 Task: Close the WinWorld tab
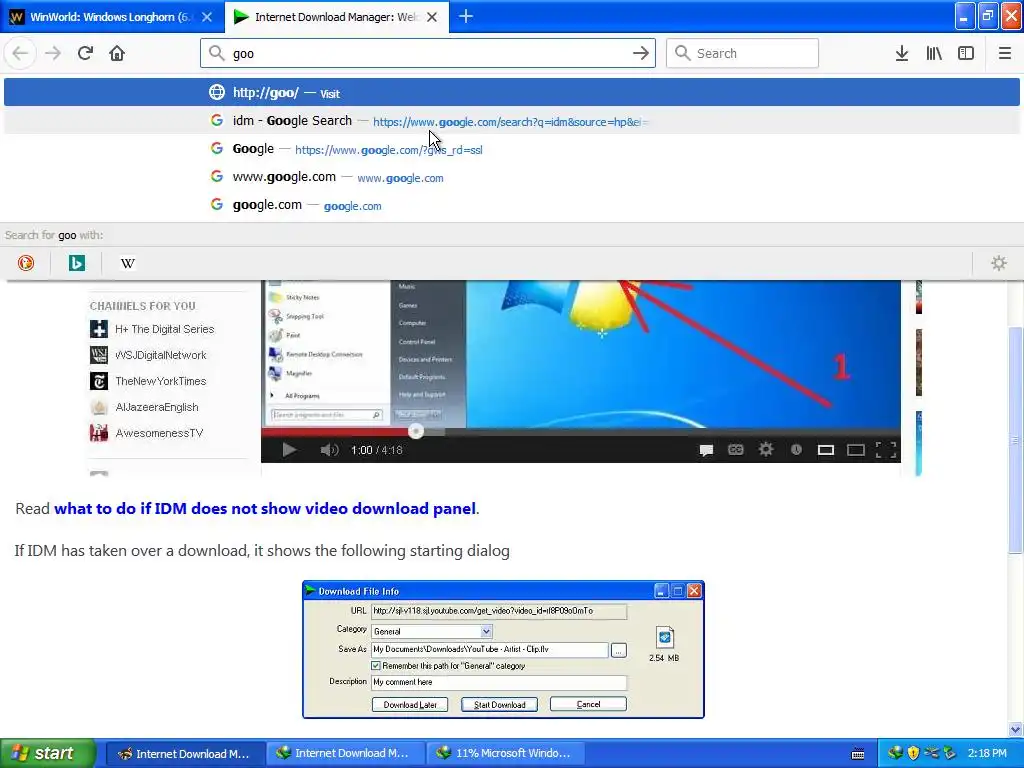[x=207, y=17]
